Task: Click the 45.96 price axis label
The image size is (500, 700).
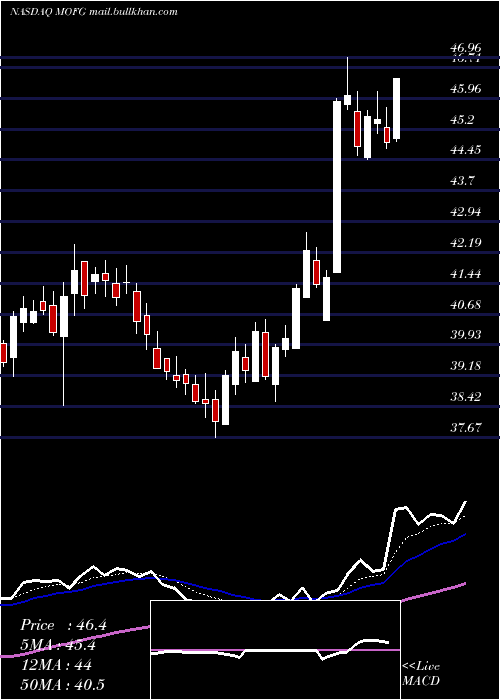Action: click(466, 89)
